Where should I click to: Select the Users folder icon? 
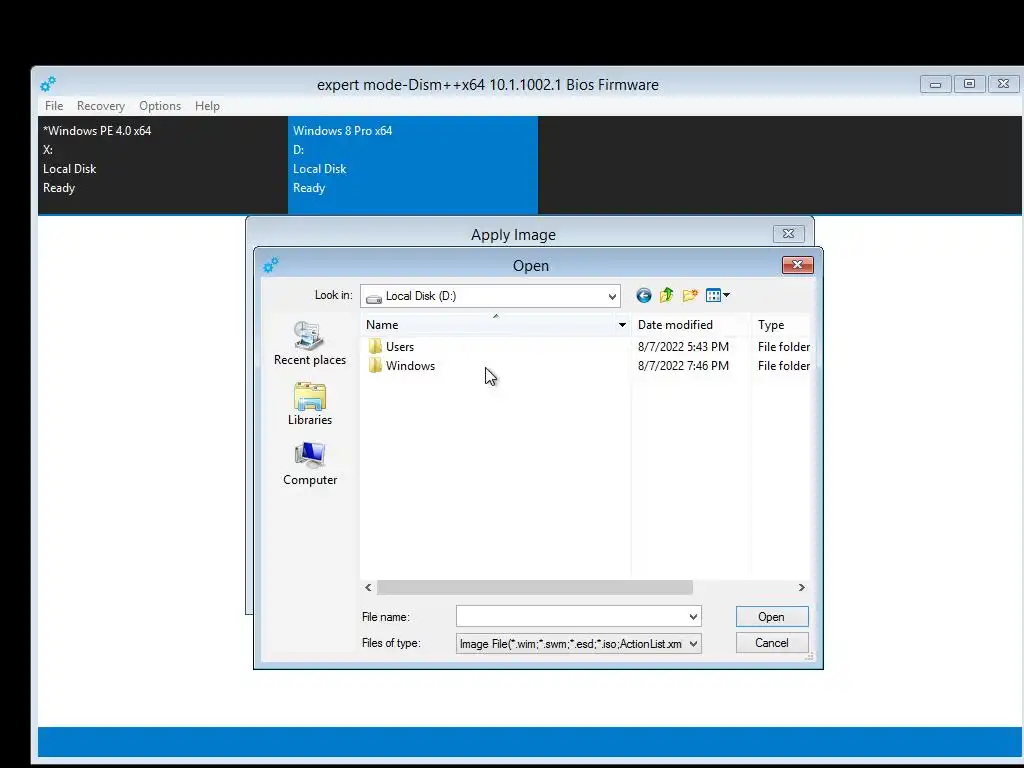375,347
